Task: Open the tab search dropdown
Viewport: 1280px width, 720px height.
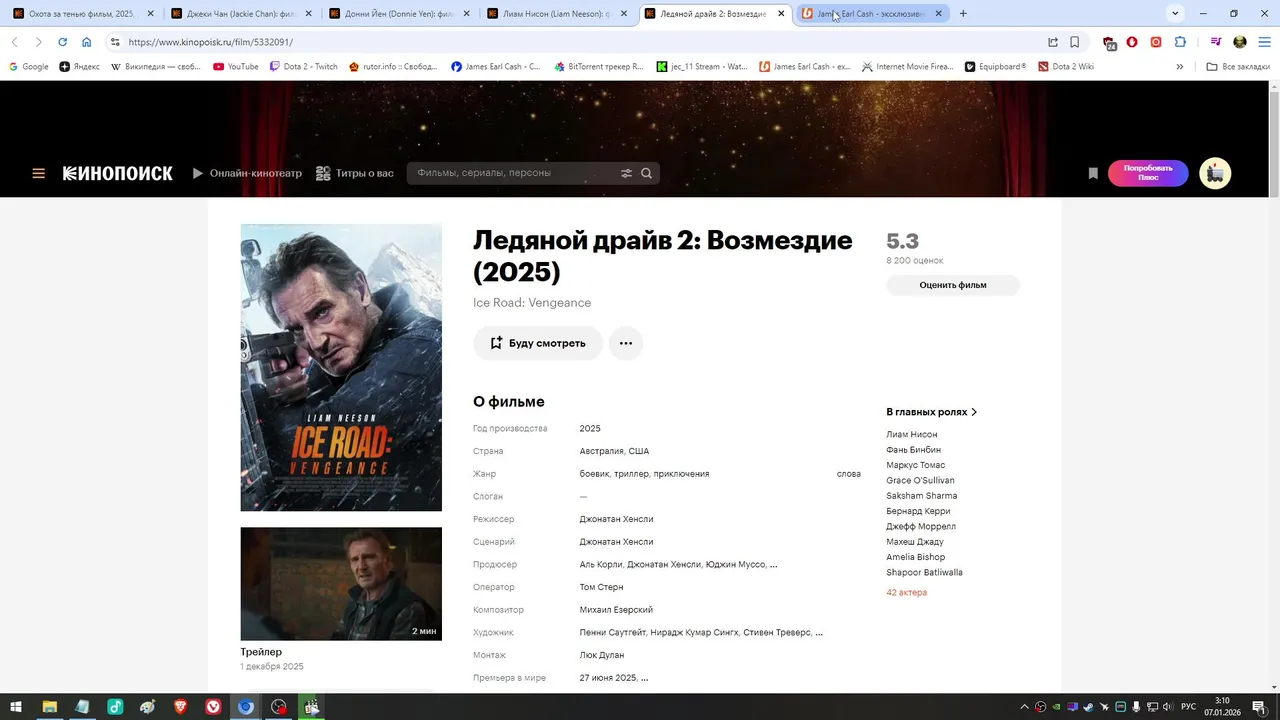Action: pyautogui.click(x=1175, y=14)
